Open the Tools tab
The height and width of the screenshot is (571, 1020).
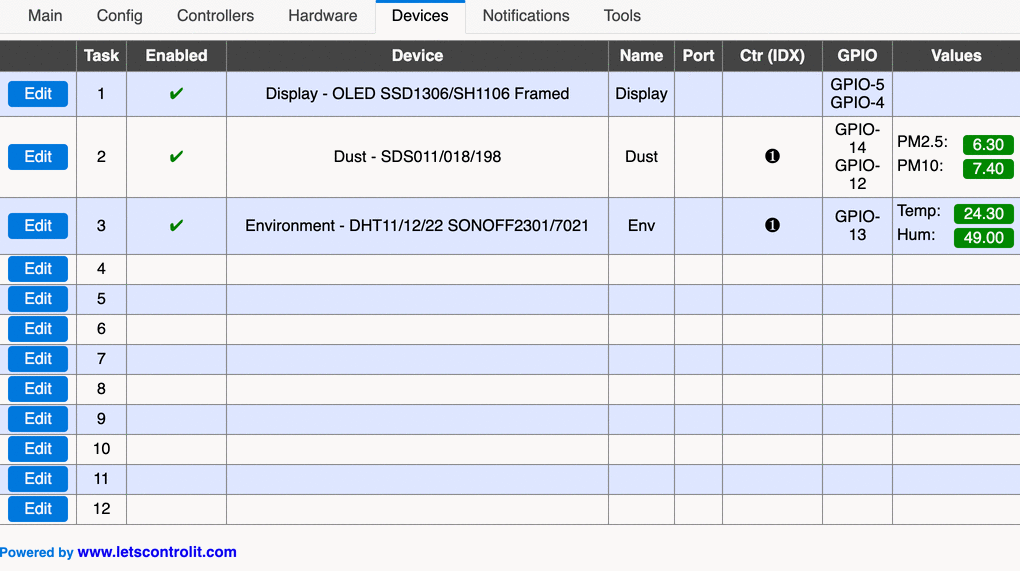pyautogui.click(x=622, y=16)
